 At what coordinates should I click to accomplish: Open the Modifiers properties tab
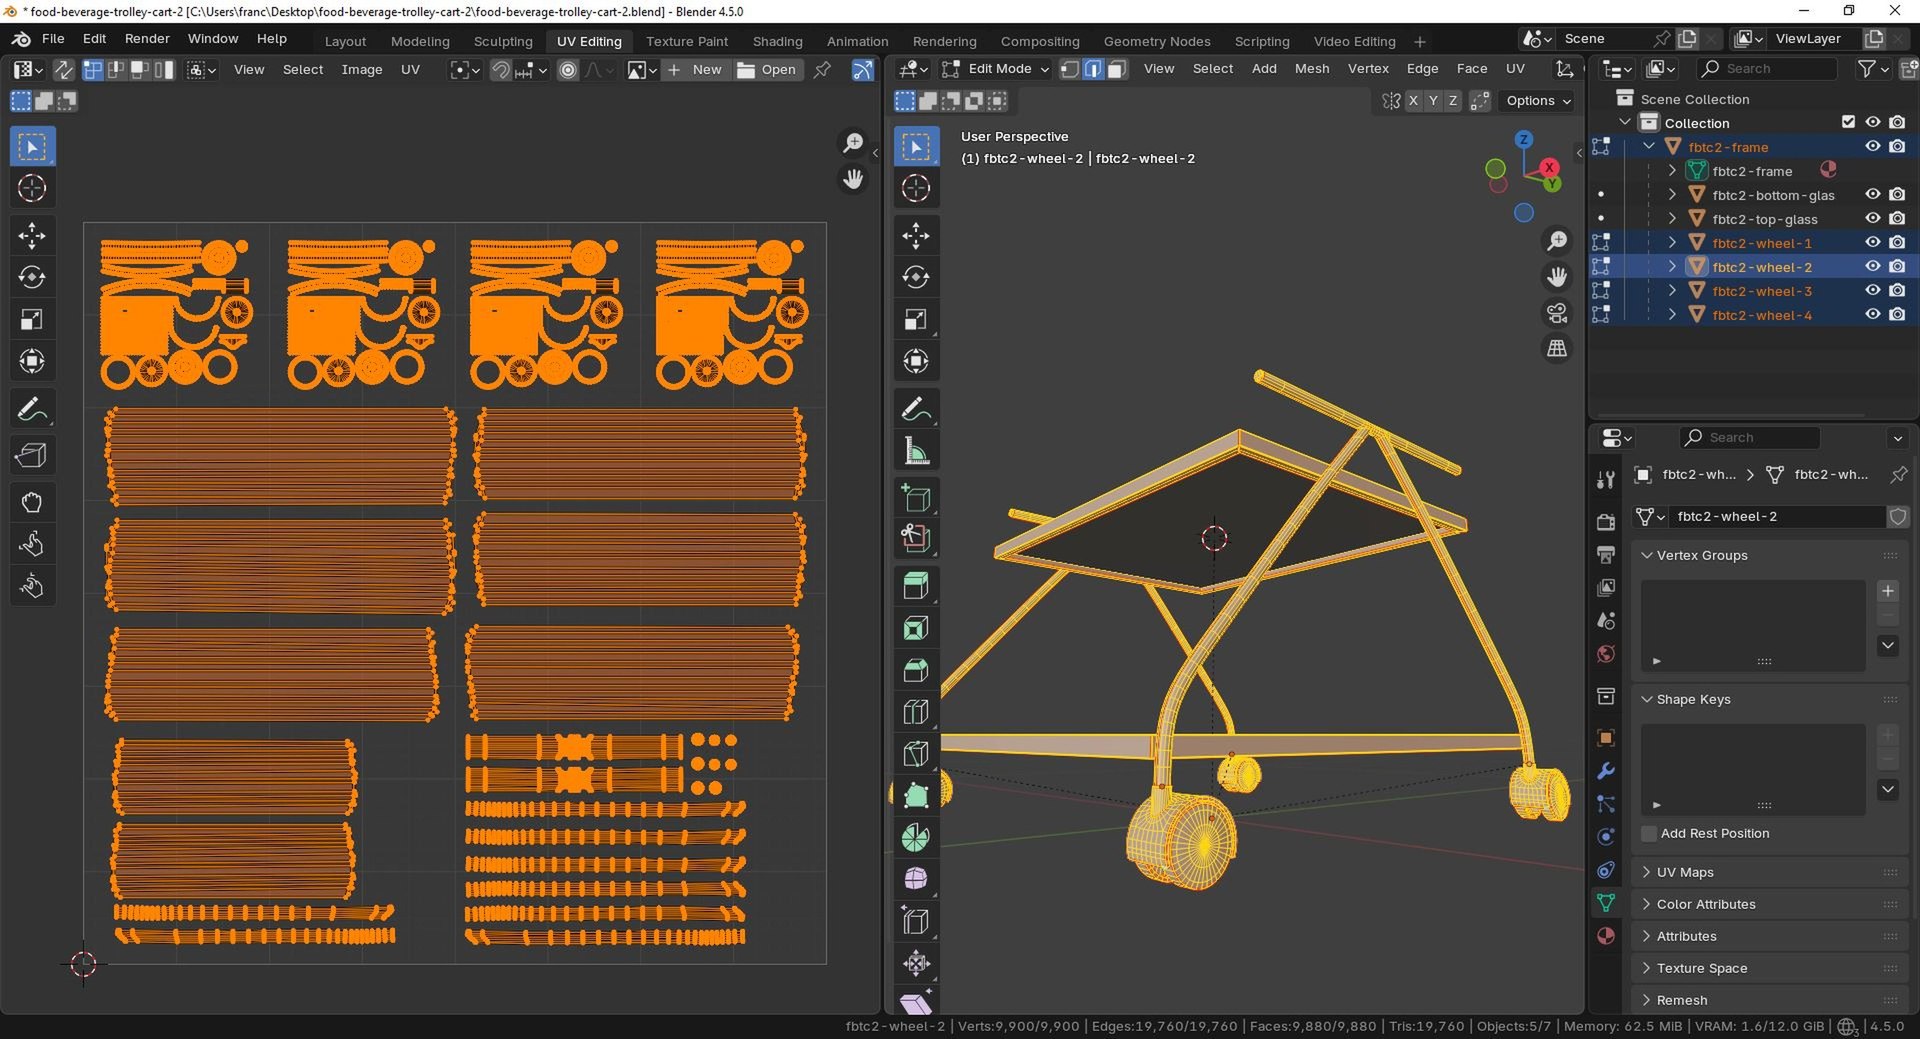1606,771
